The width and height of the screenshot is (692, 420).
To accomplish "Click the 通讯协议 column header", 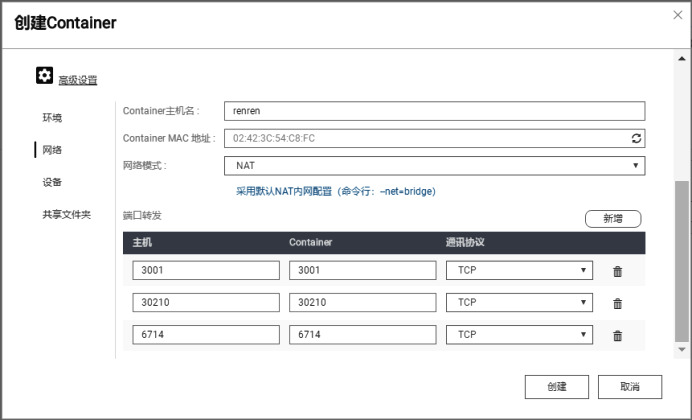I will point(465,242).
